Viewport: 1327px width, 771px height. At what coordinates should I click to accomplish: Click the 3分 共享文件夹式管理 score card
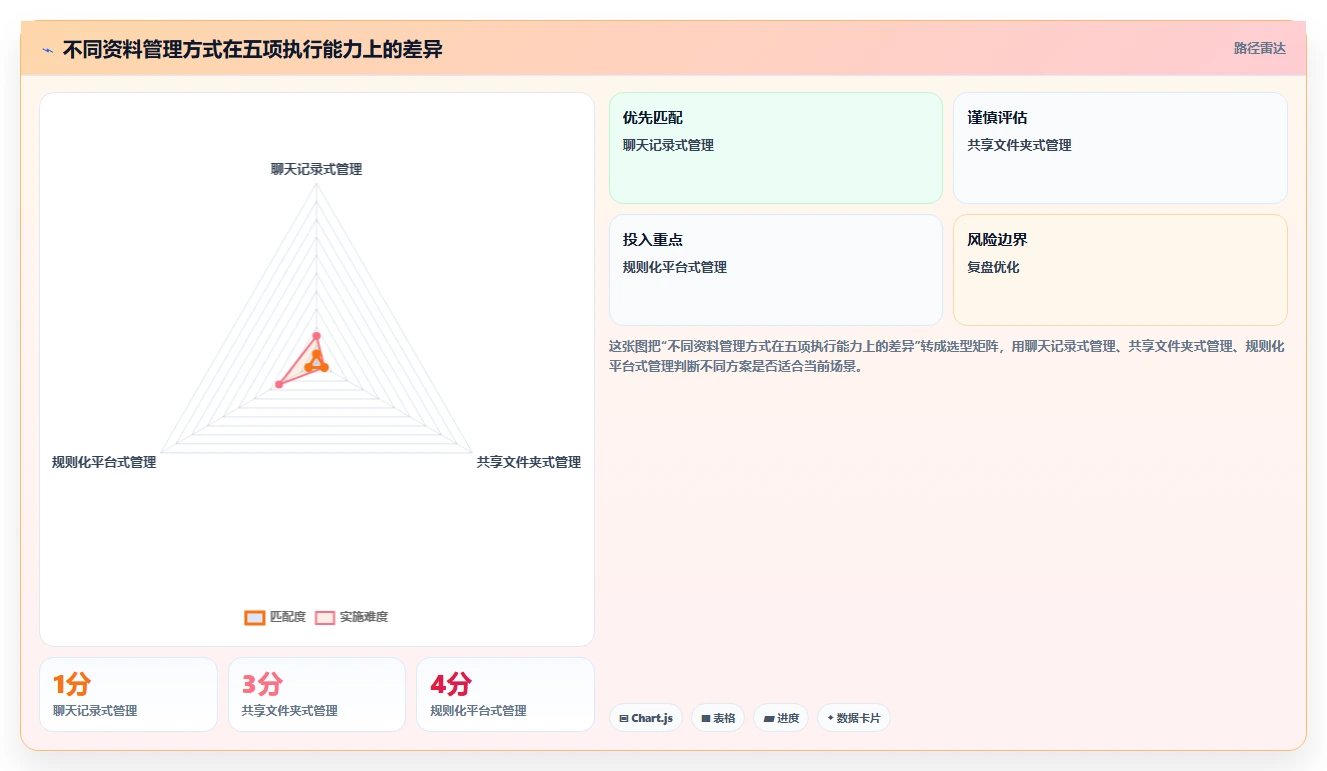click(317, 694)
